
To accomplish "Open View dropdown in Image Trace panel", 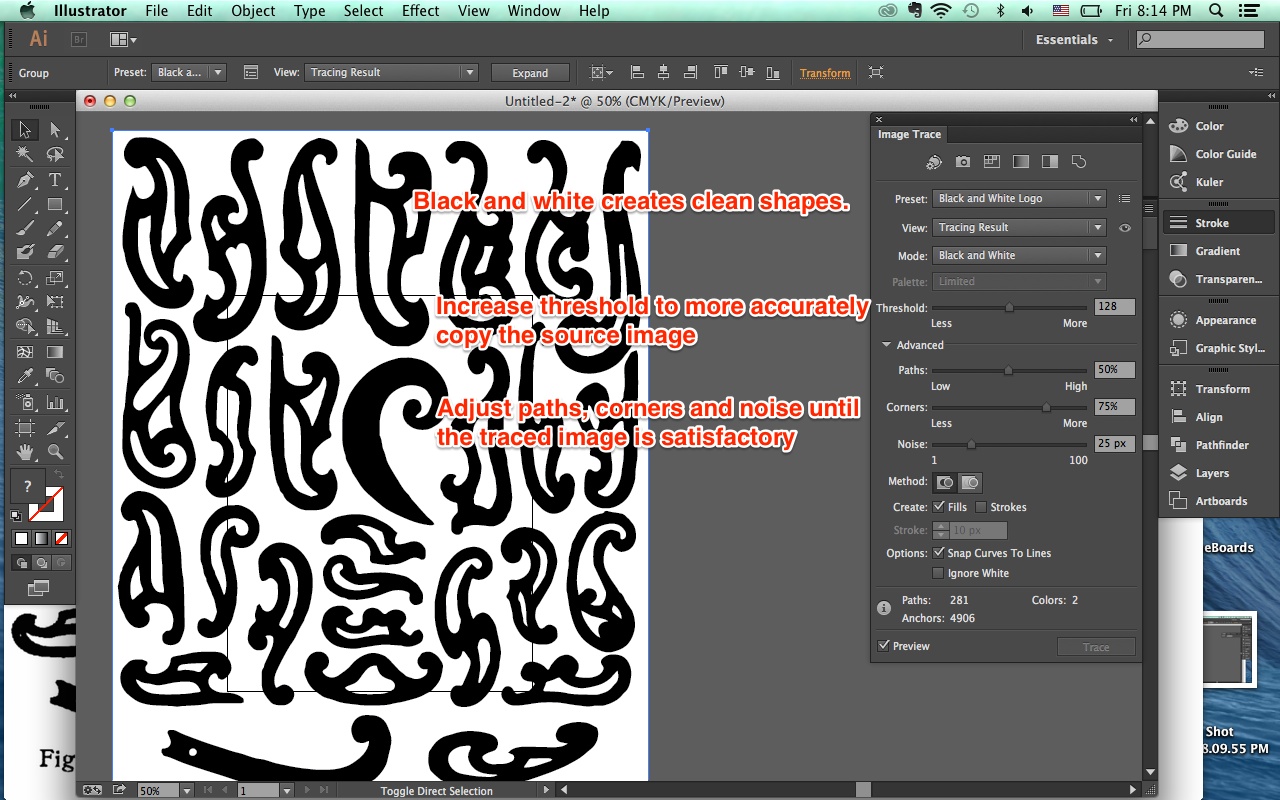I will click(x=1019, y=228).
